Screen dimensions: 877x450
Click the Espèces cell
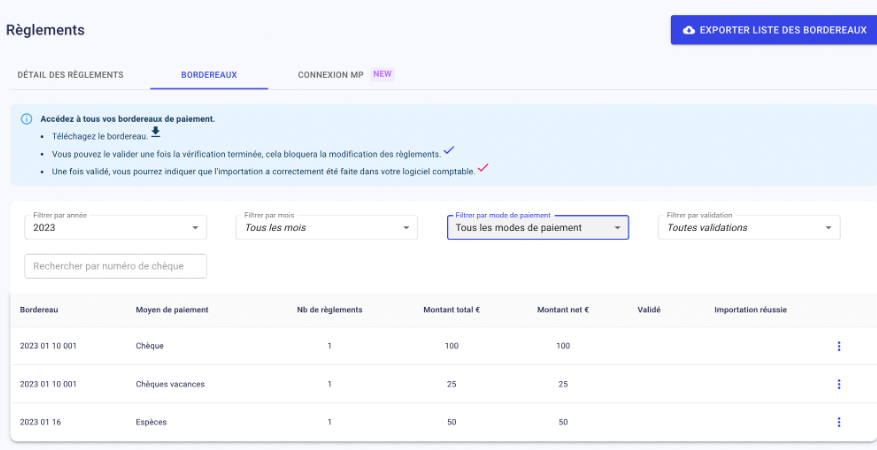coord(151,422)
